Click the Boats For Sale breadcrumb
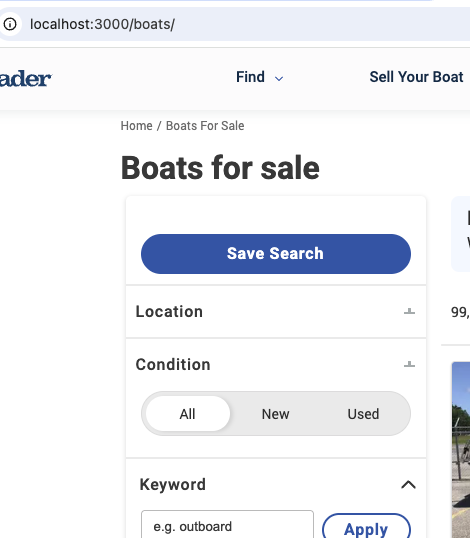The height and width of the screenshot is (538, 470). click(x=205, y=126)
